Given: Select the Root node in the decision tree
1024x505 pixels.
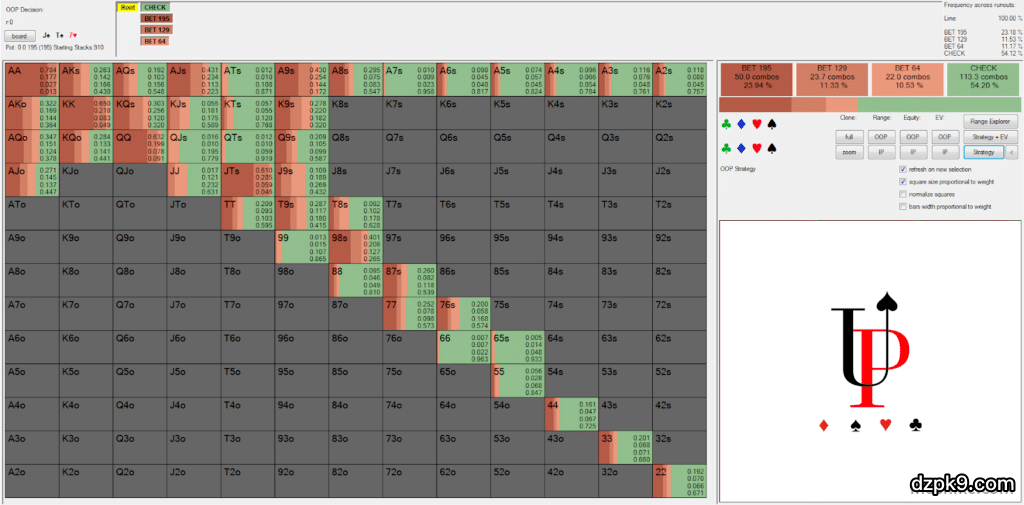Looking at the screenshot, I should (x=127, y=7).
